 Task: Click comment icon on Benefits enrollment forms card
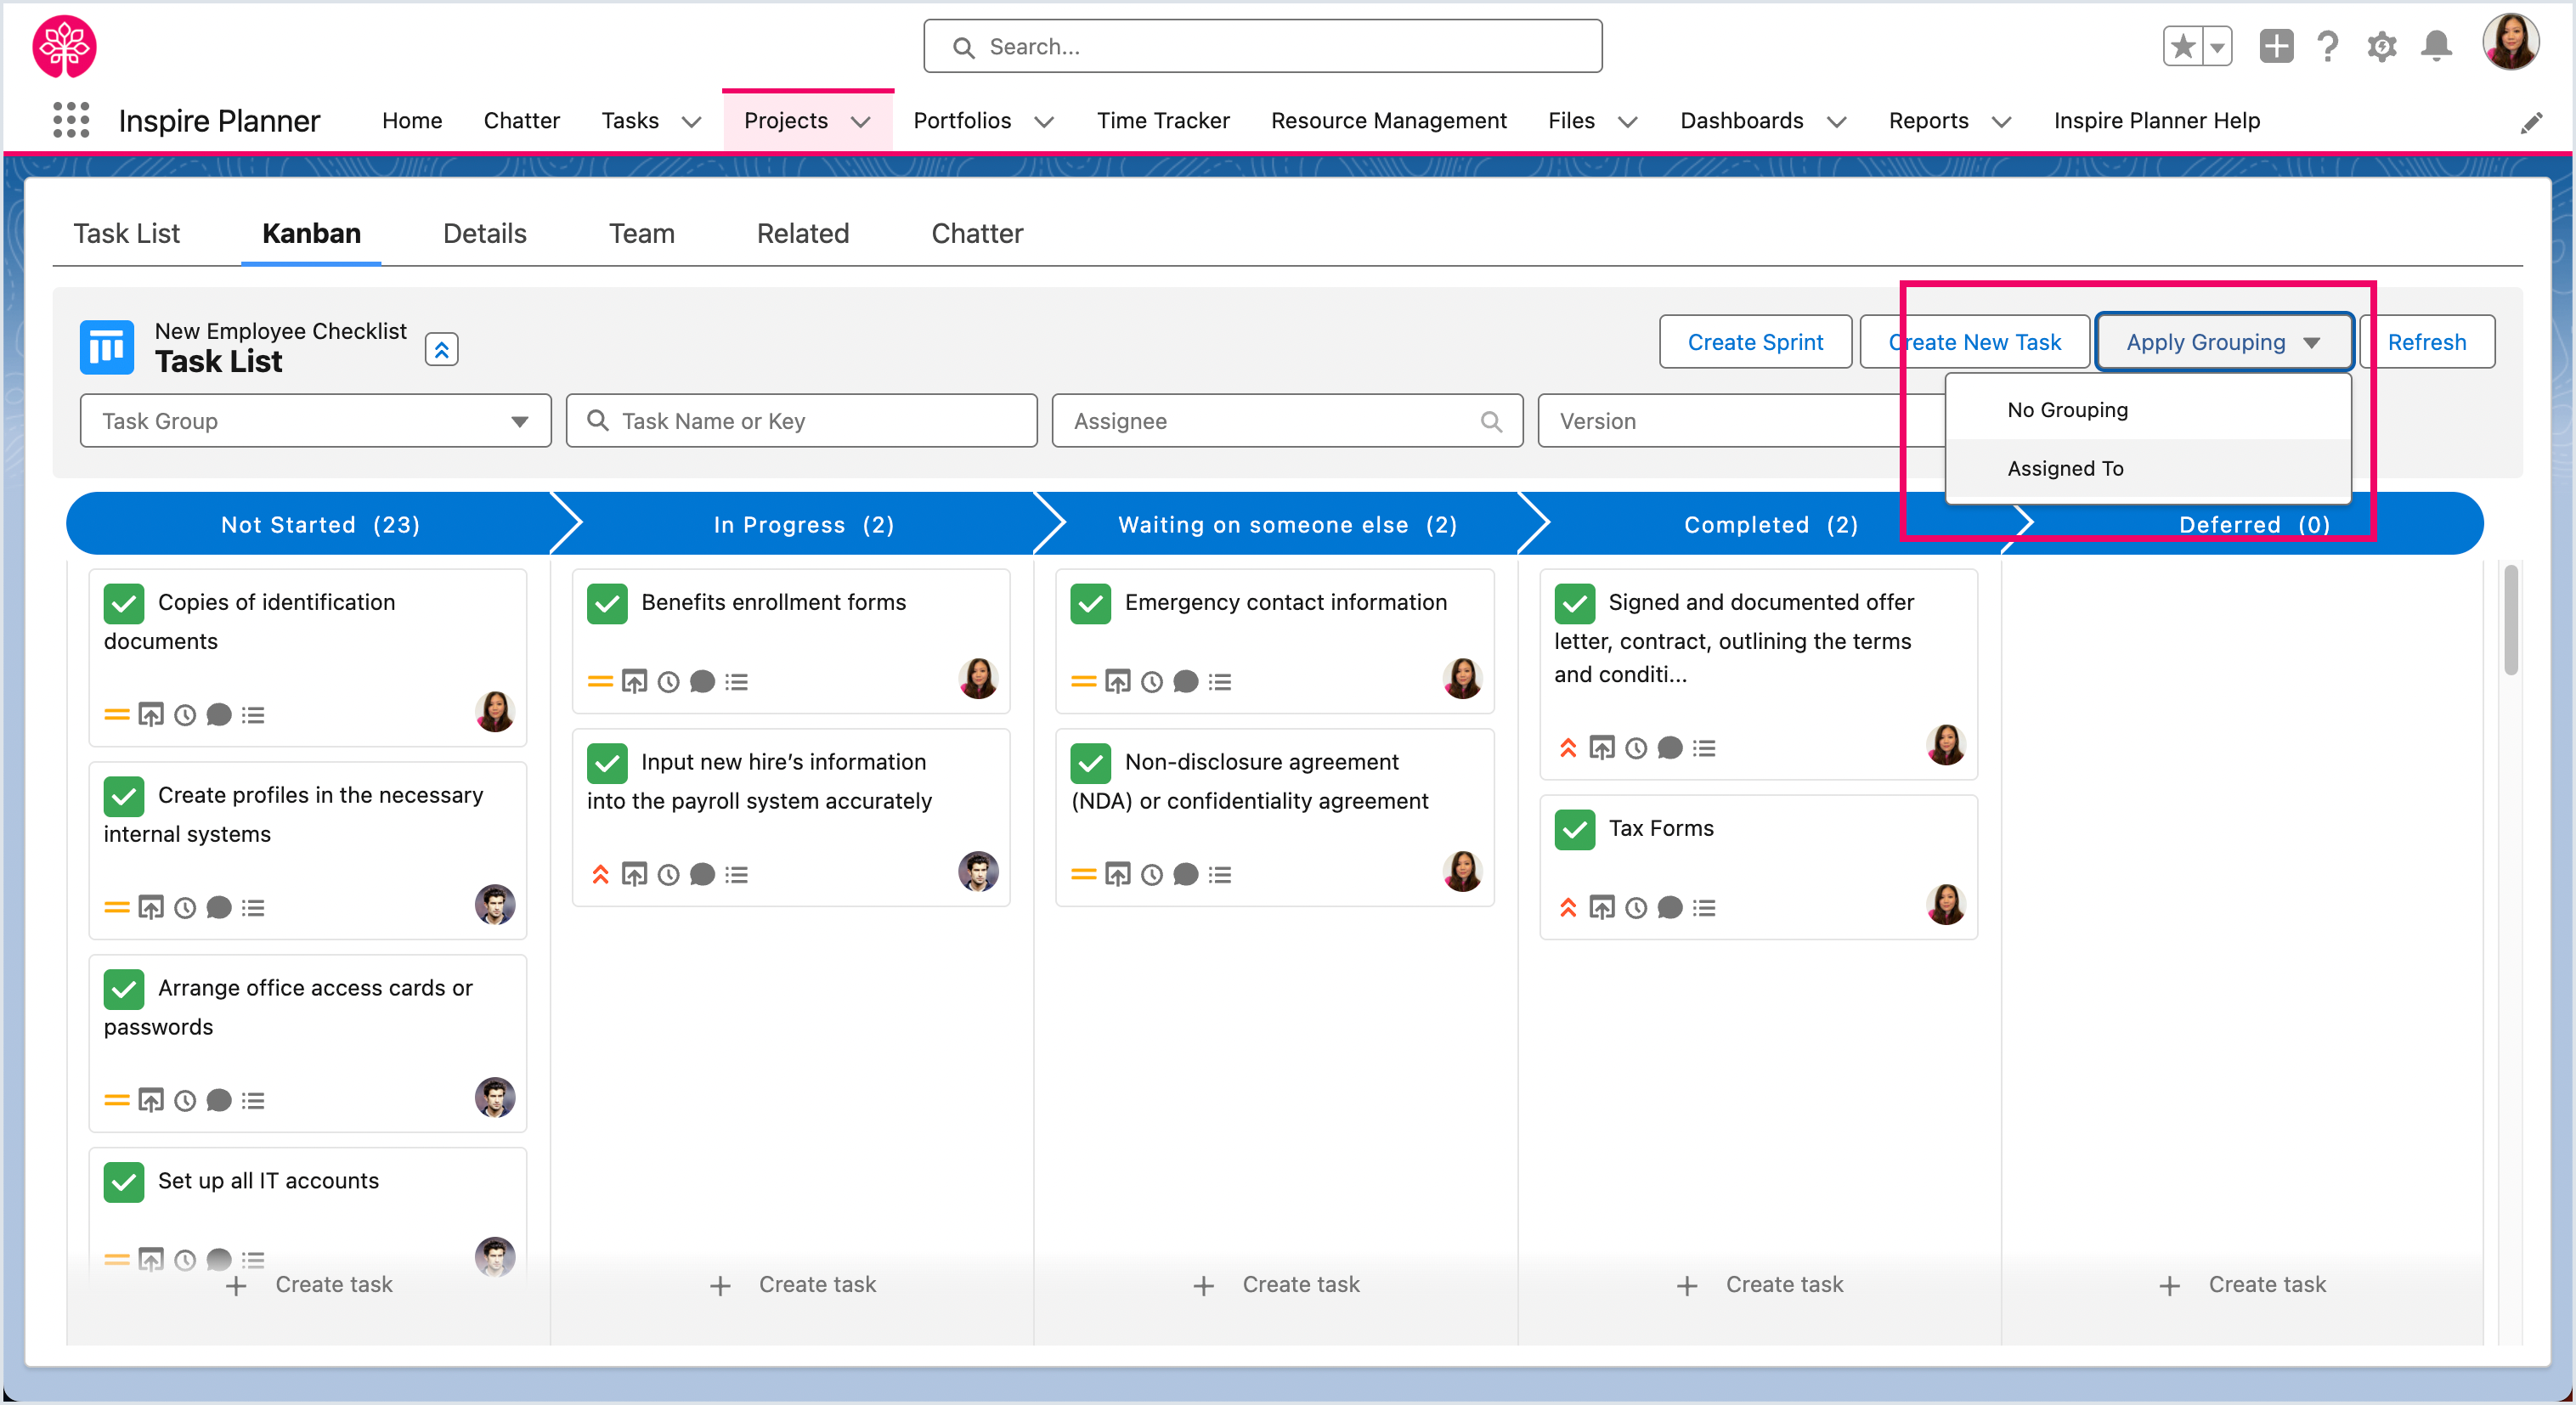[x=703, y=682]
